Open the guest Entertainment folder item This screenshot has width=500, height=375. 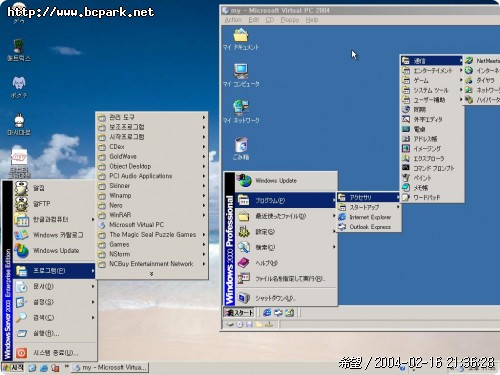pyautogui.click(x=432, y=71)
